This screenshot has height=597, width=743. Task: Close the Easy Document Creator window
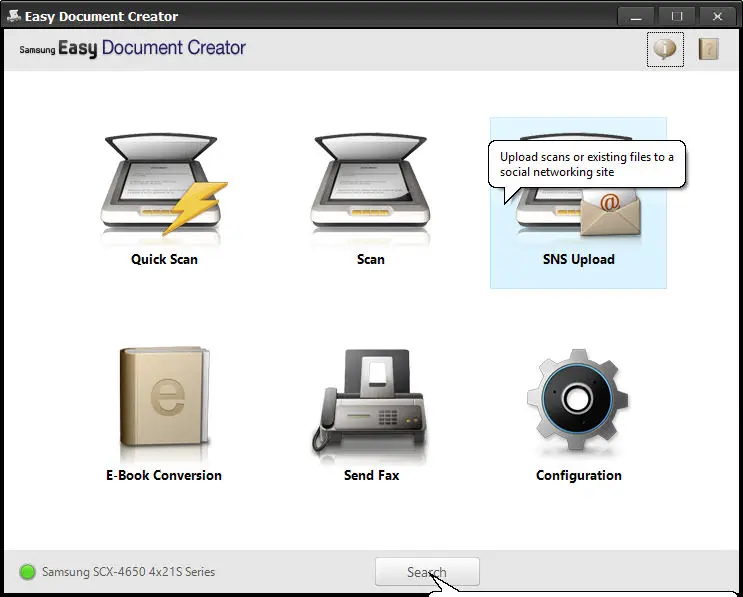tap(717, 17)
